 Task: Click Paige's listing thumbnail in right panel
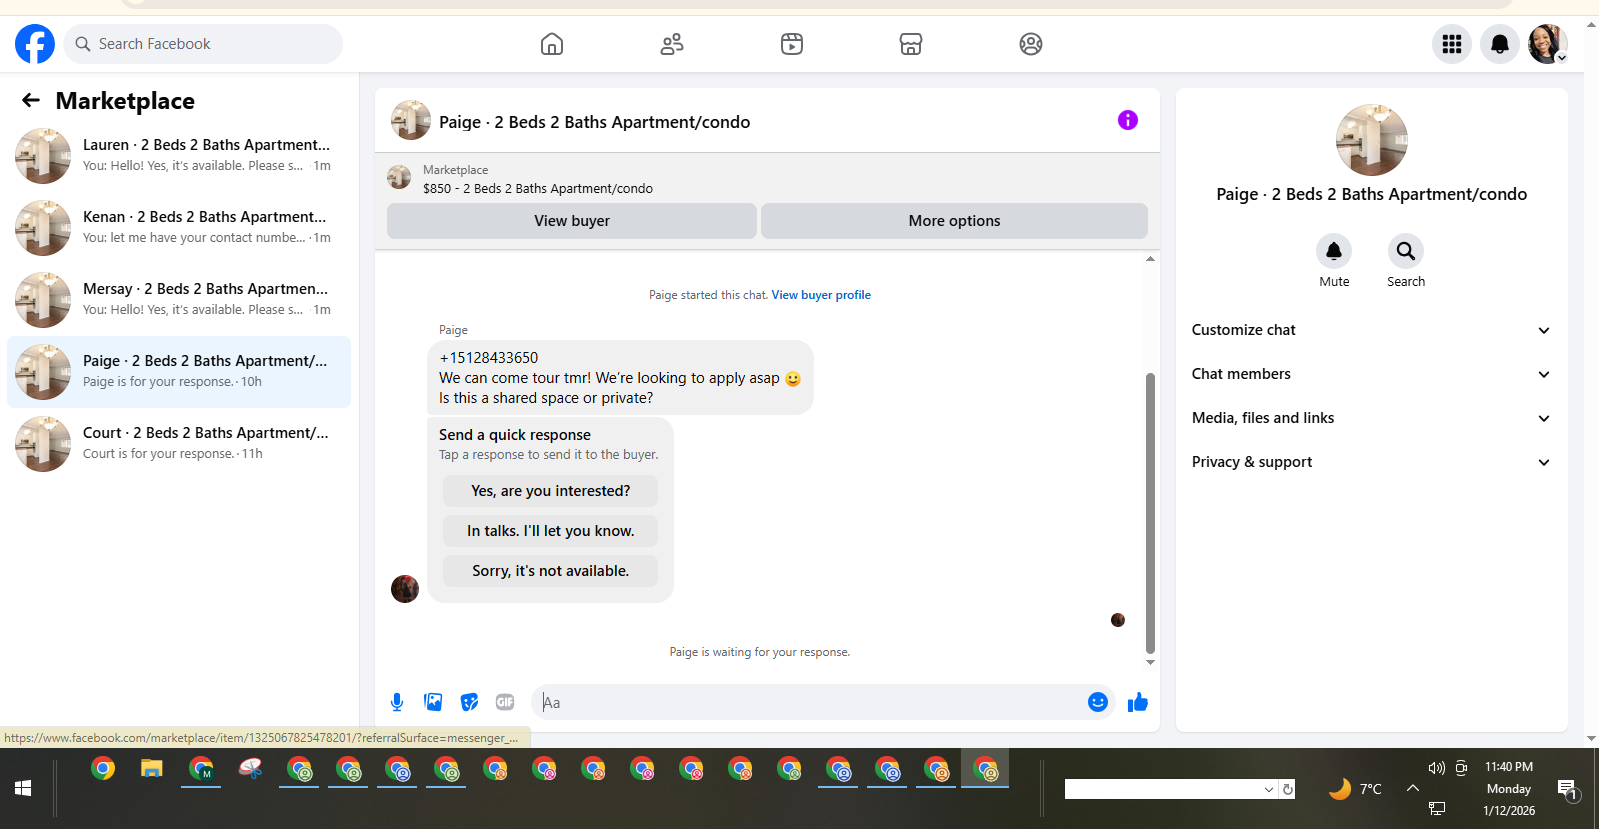(1372, 140)
